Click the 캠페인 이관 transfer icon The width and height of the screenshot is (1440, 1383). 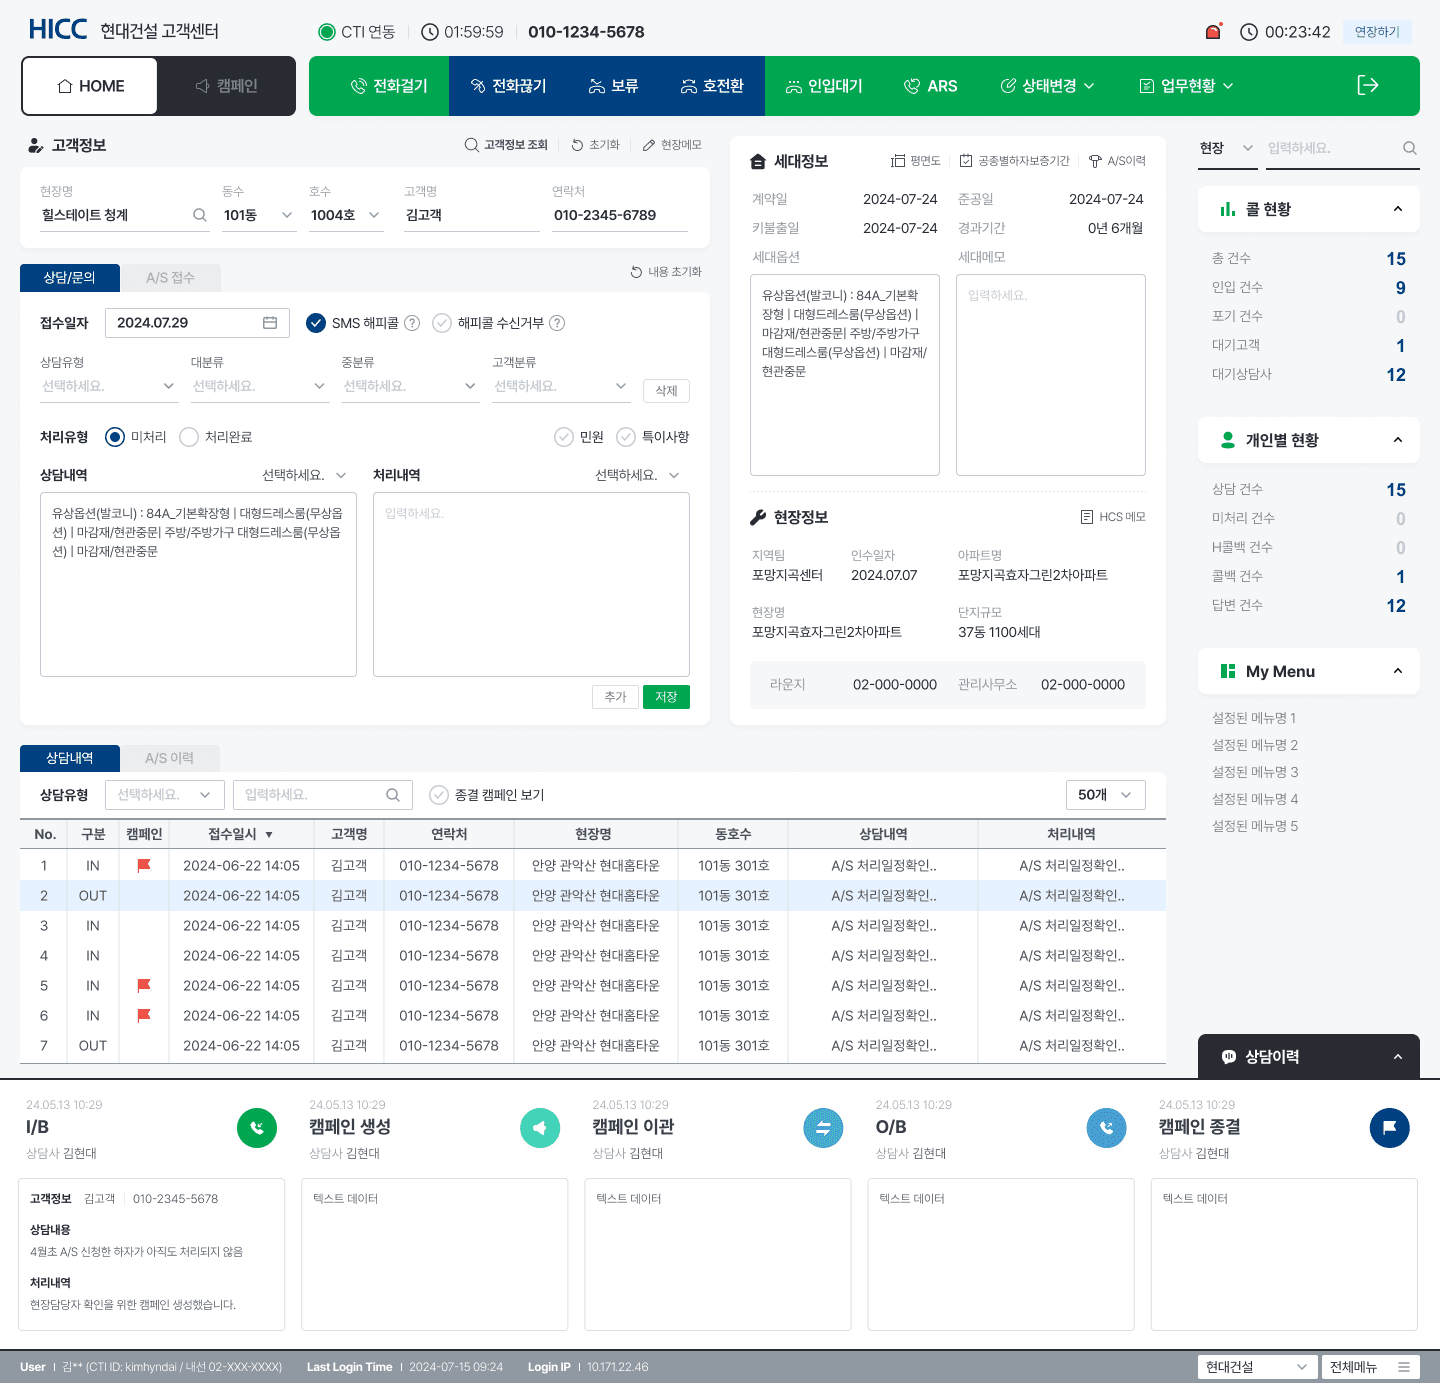823,1128
